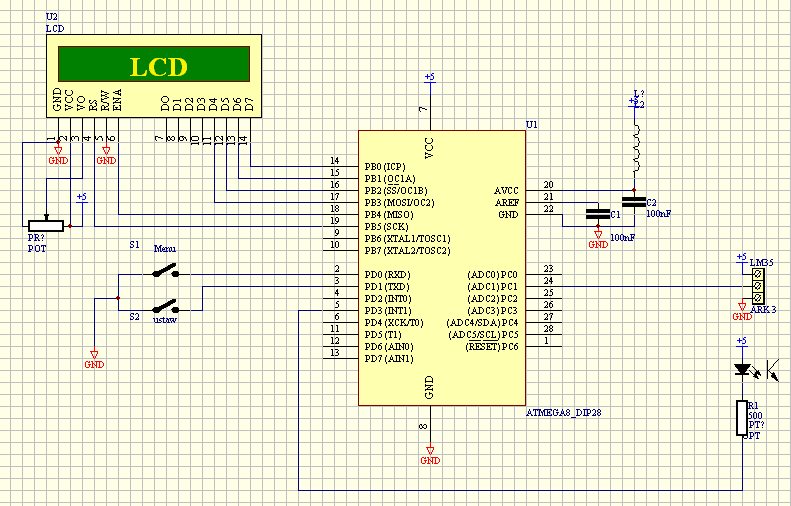Click the ENA pin label on LCD
Viewport: 791px width, 506px height.
[117, 100]
